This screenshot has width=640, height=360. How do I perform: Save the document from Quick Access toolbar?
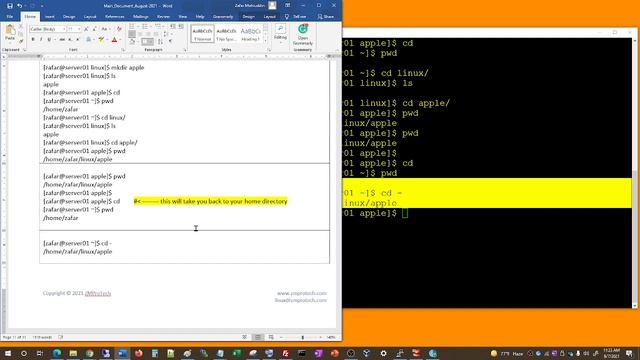coord(10,6)
